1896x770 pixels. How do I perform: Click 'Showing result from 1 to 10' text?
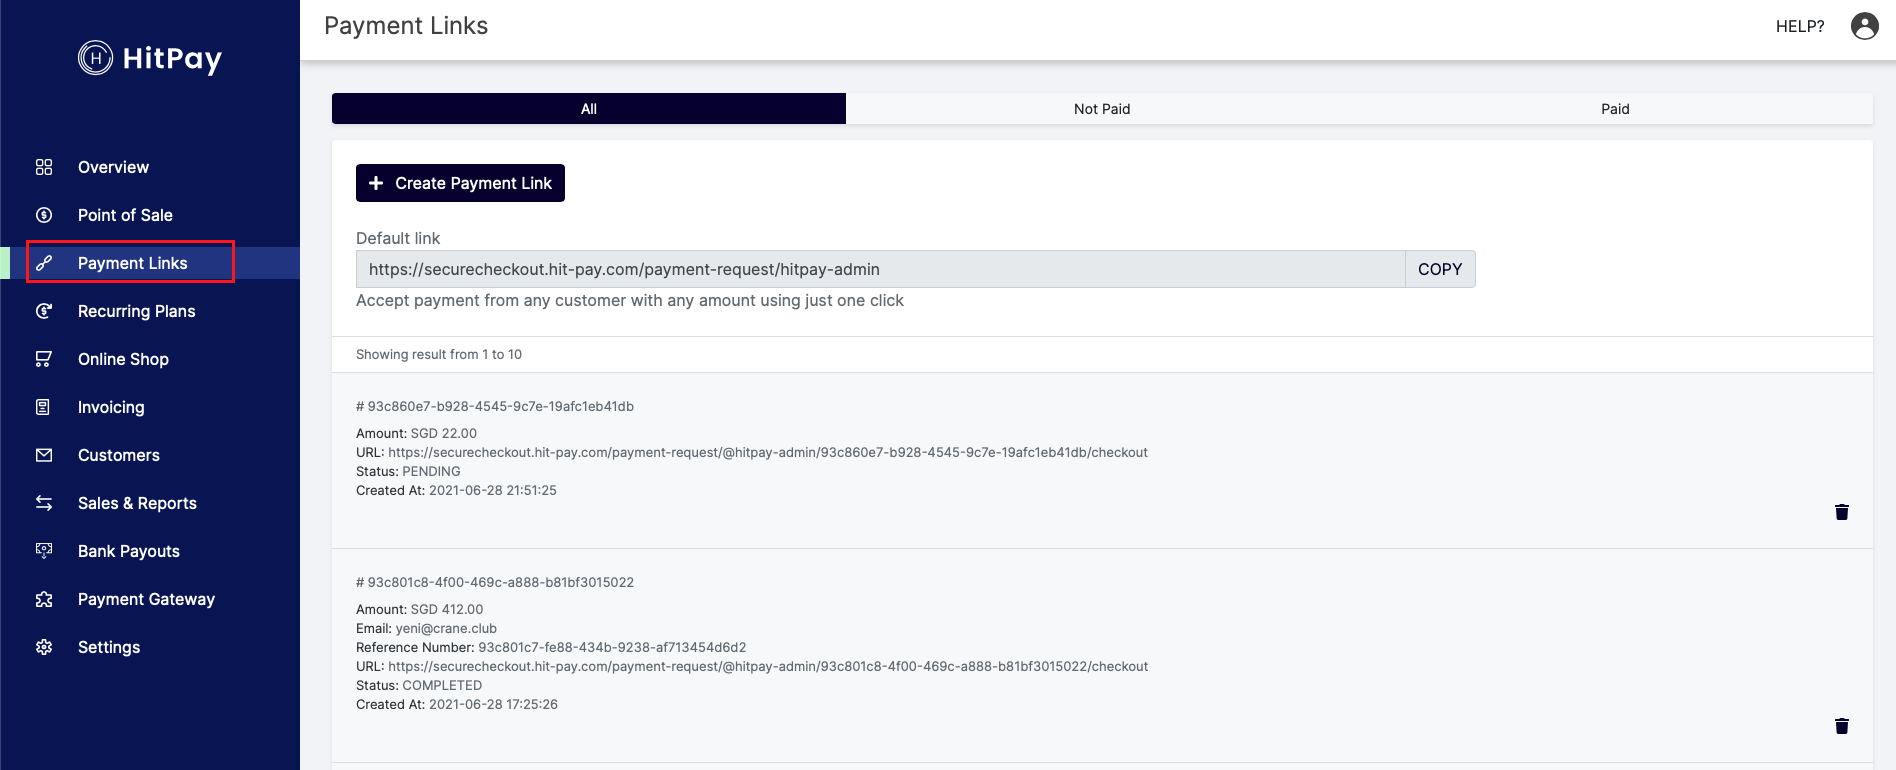(x=439, y=354)
